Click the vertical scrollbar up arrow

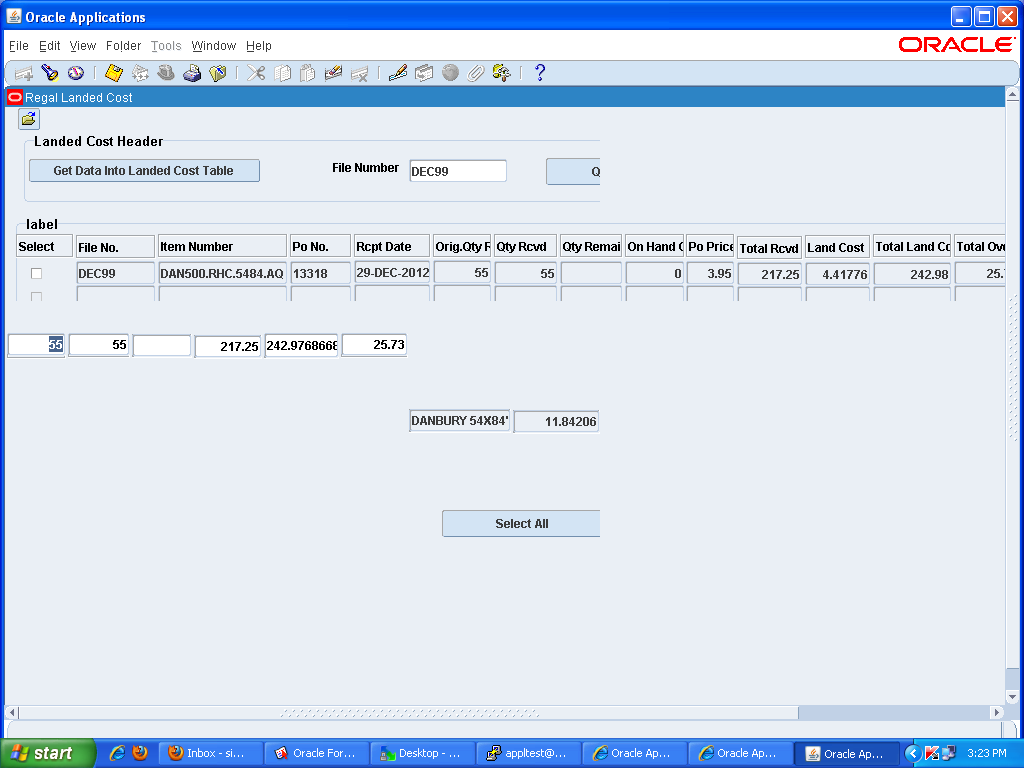(x=1012, y=95)
